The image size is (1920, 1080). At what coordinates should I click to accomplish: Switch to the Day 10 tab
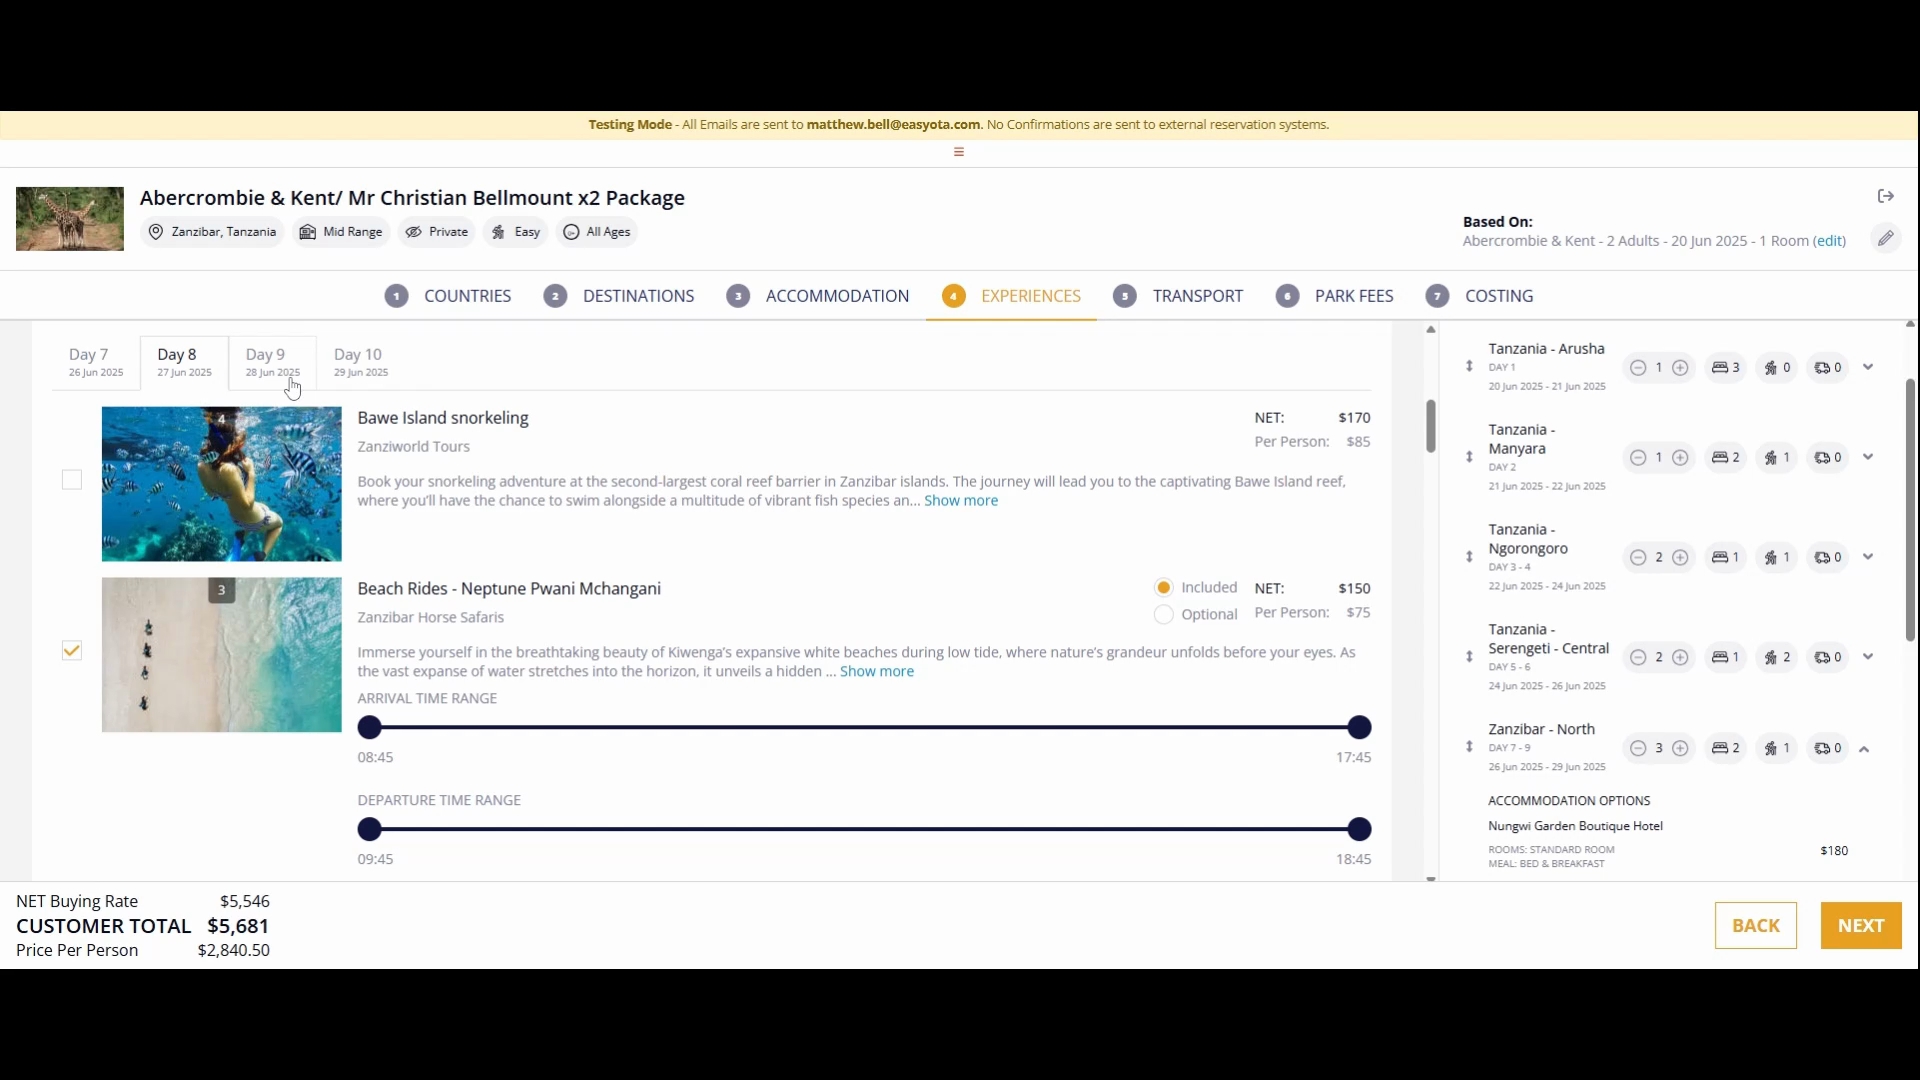point(361,362)
